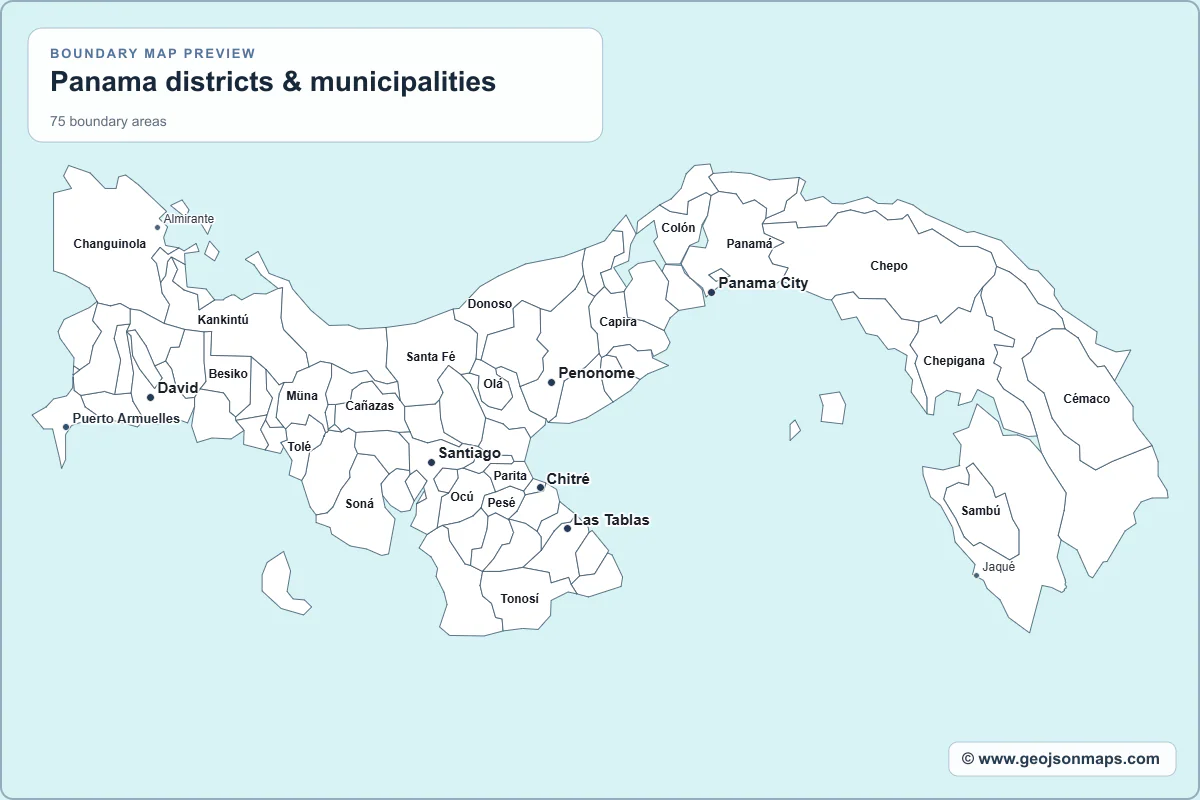Select the Olá district label

click(x=494, y=384)
